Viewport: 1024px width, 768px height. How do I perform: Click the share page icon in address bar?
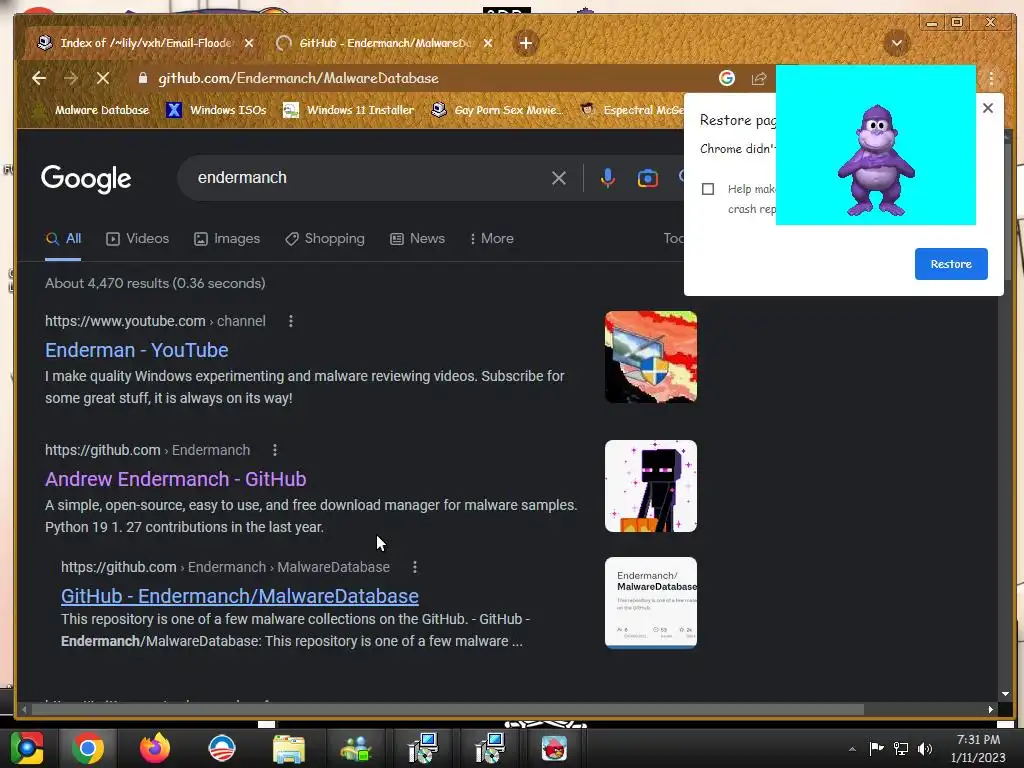(758, 79)
